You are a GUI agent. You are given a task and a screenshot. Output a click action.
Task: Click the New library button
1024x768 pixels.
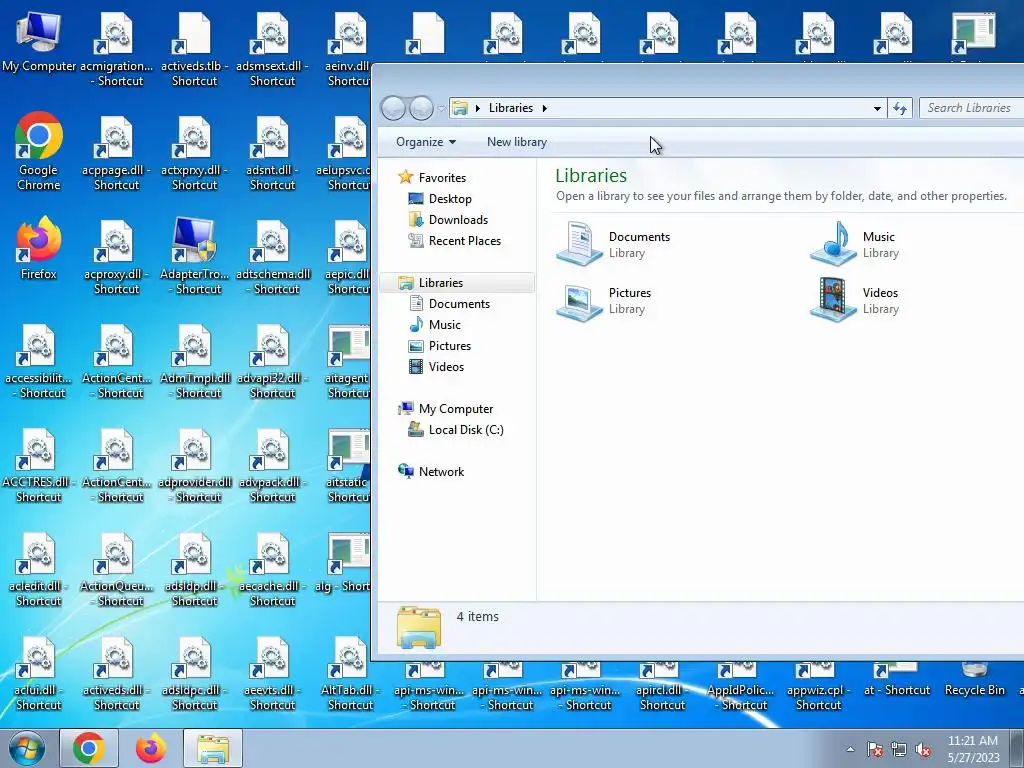pyautogui.click(x=517, y=142)
